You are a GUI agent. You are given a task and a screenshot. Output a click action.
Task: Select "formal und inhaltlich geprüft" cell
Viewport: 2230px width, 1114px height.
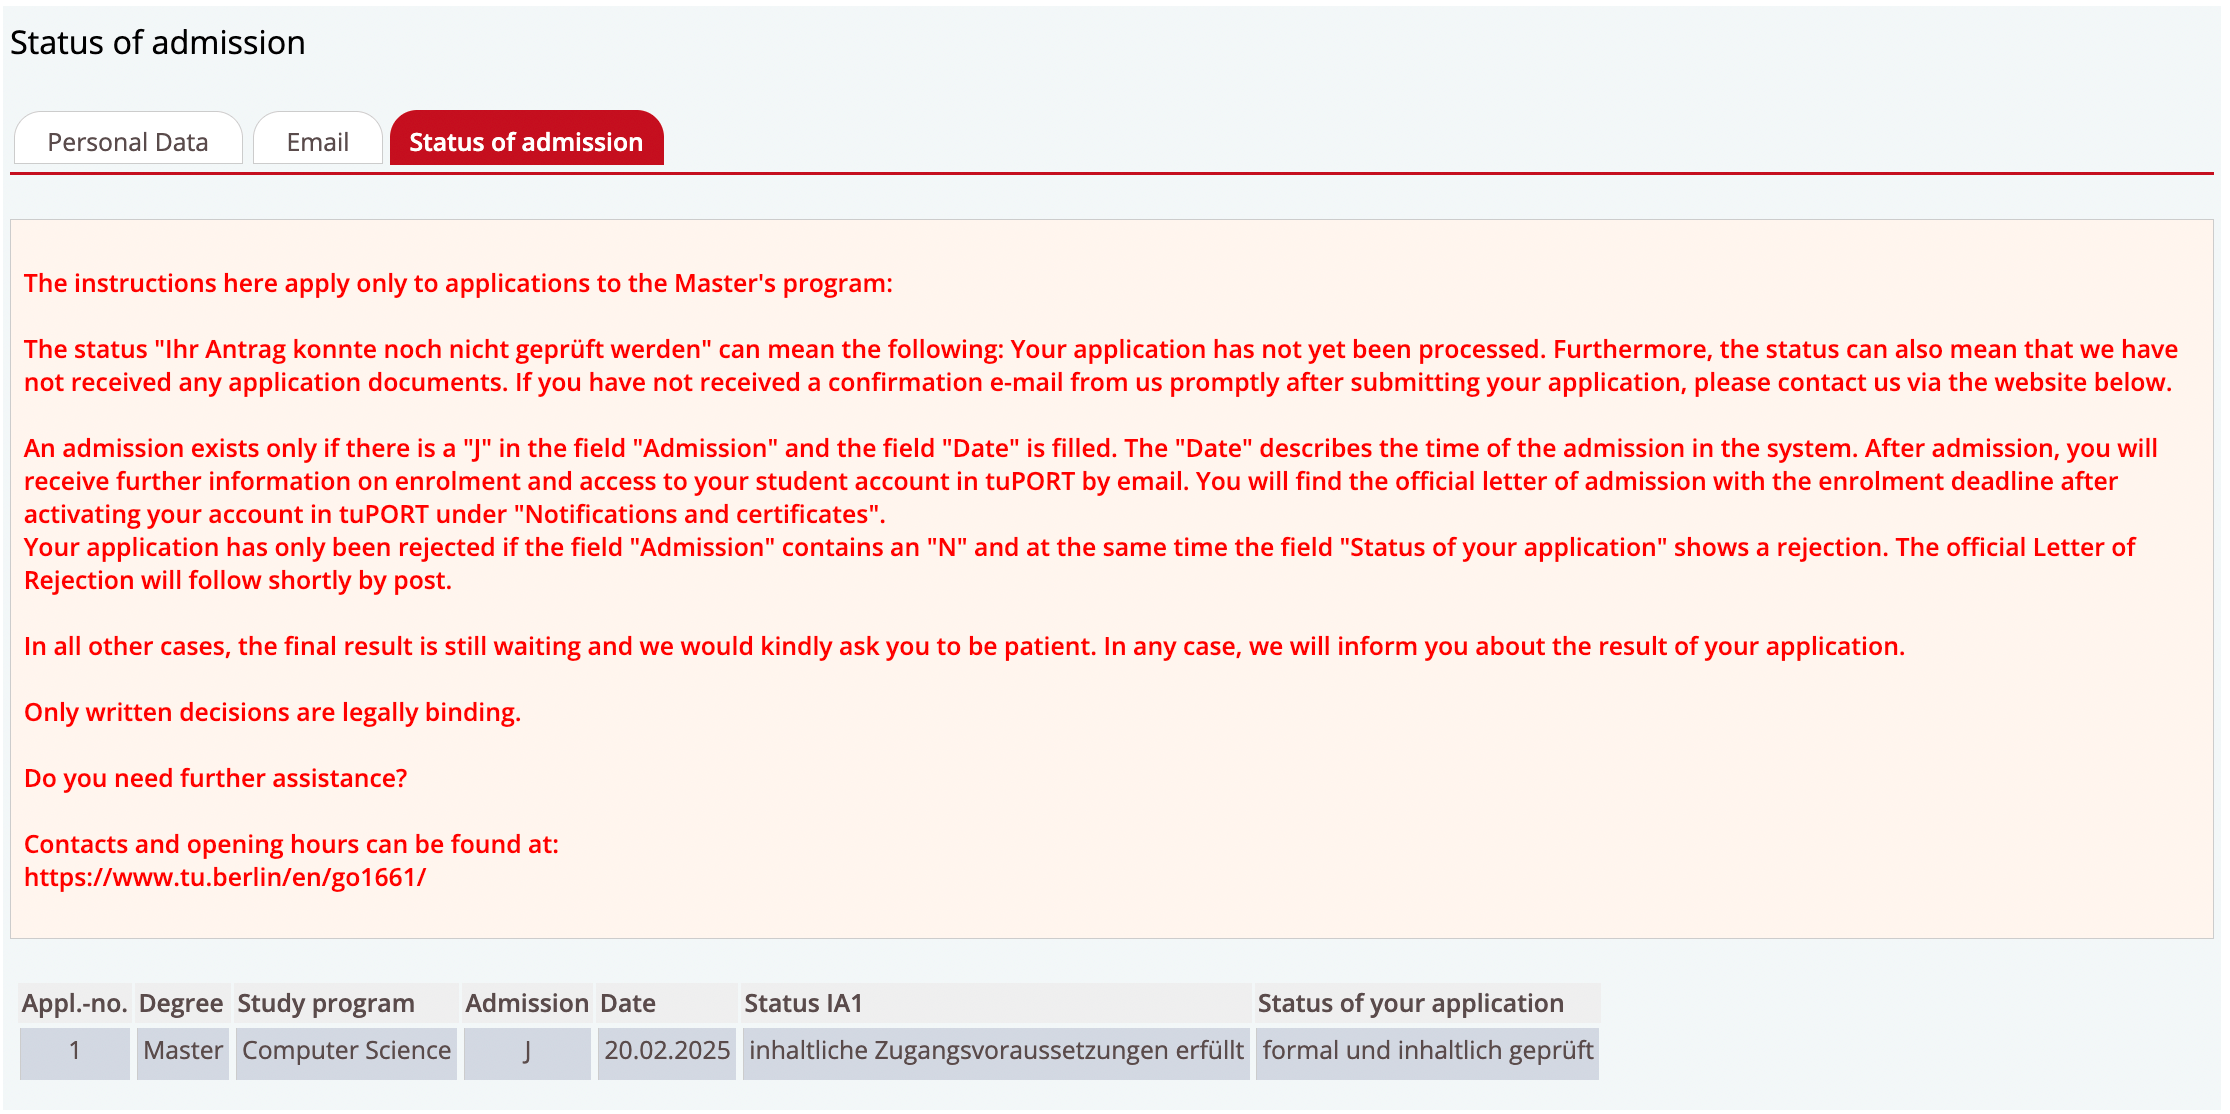[1427, 1053]
